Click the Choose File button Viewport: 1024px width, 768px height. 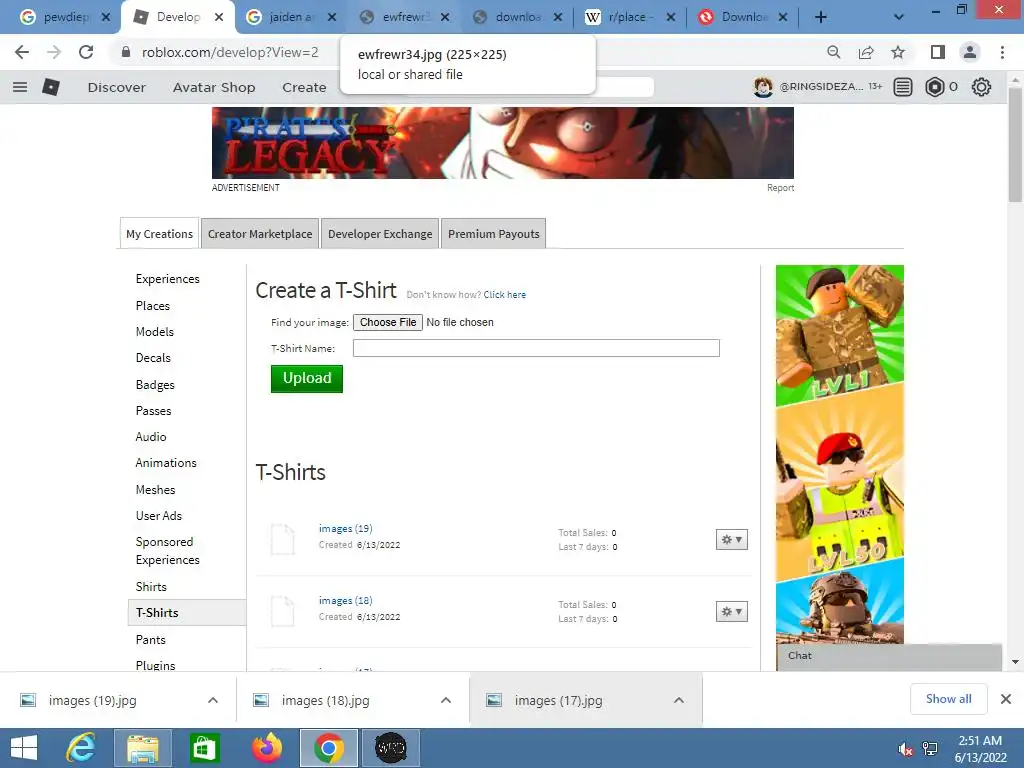[x=388, y=323]
